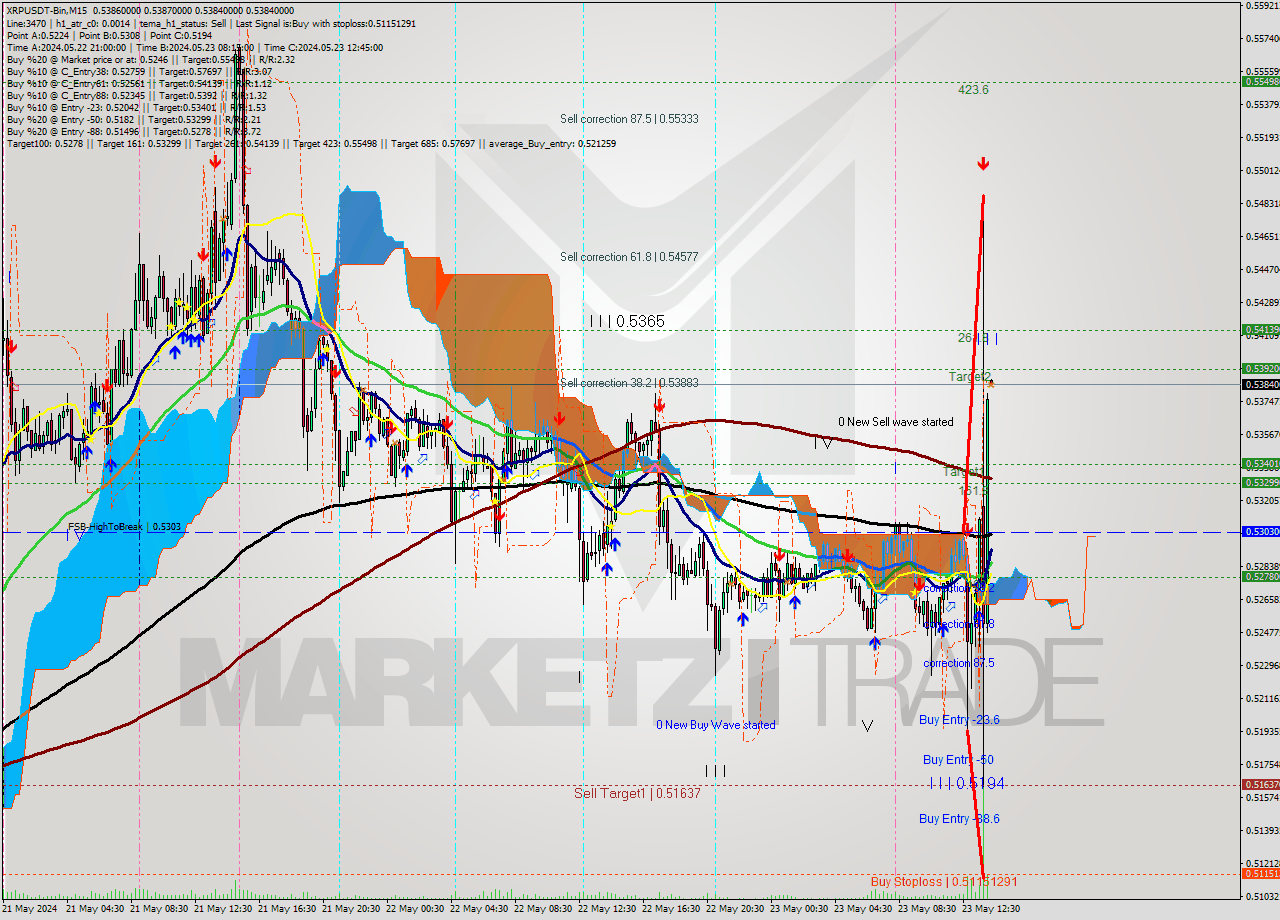The height and width of the screenshot is (920, 1280).
Task: Select the 'Buy Stoploss | 0.51151291' label
Action: 944,882
